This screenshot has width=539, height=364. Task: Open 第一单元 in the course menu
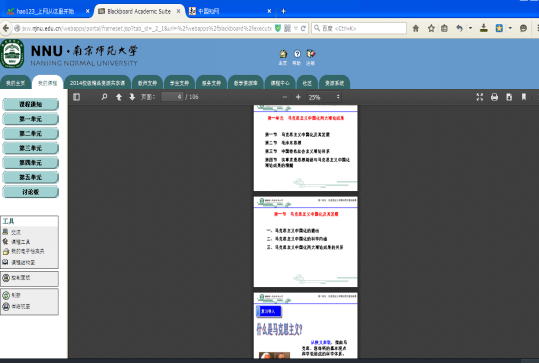(x=31, y=119)
